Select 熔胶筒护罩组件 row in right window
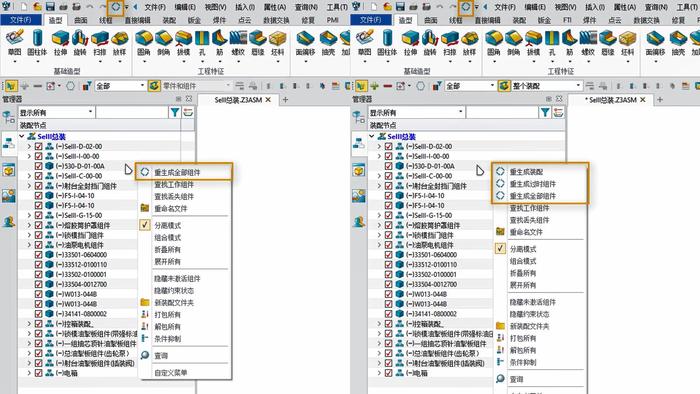This screenshot has height=394, width=700. [436, 225]
